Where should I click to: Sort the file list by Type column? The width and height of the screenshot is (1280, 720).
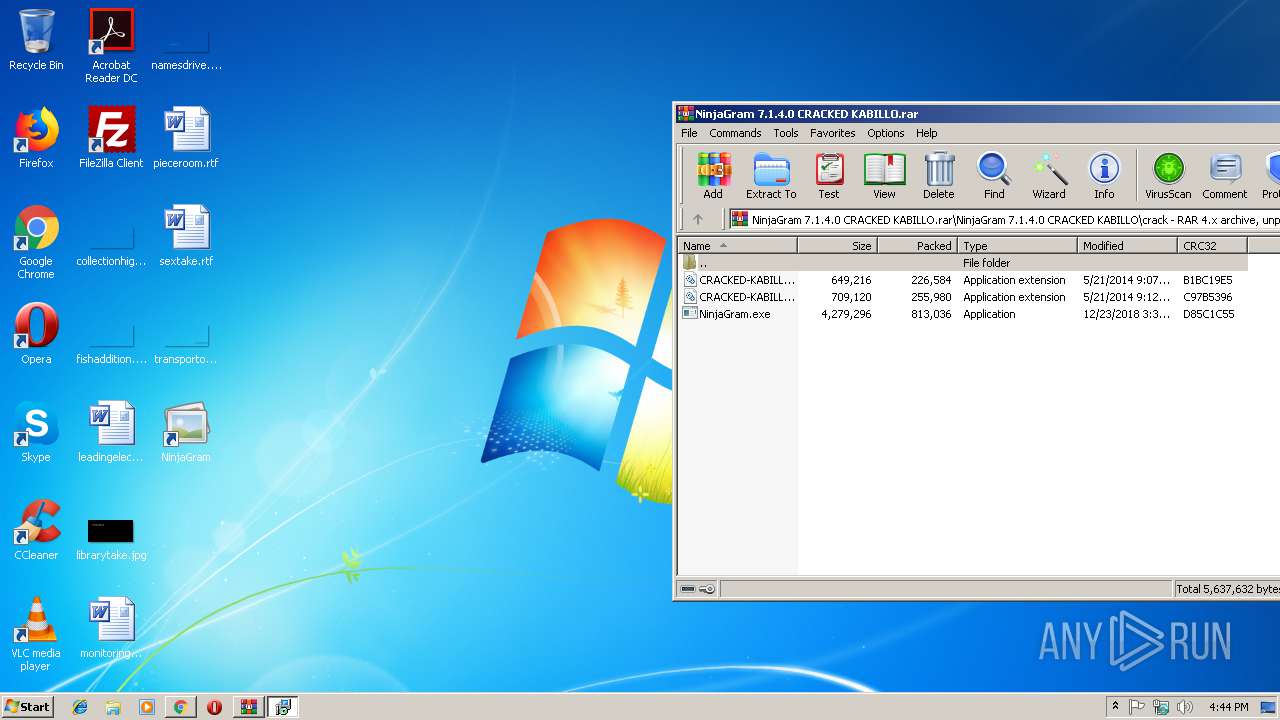click(x=1018, y=245)
